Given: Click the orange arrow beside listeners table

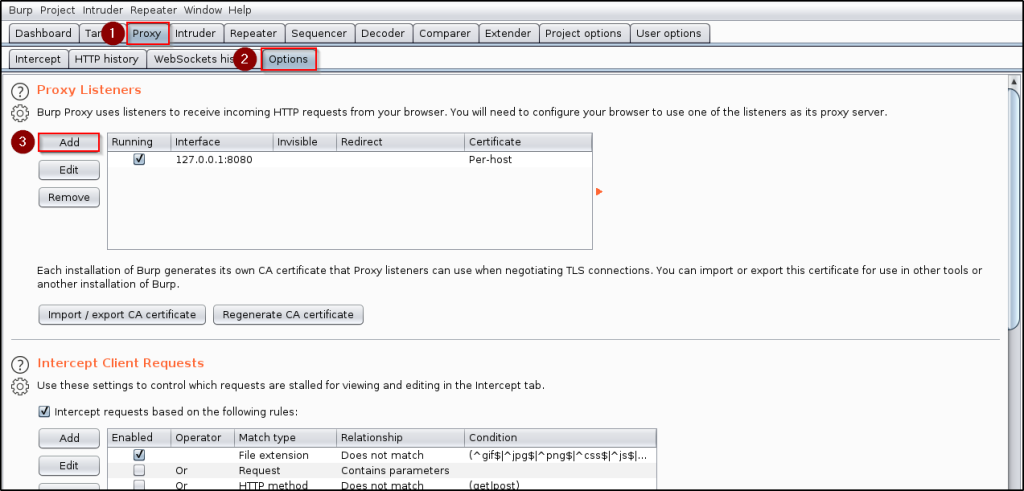Looking at the screenshot, I should click(x=599, y=191).
